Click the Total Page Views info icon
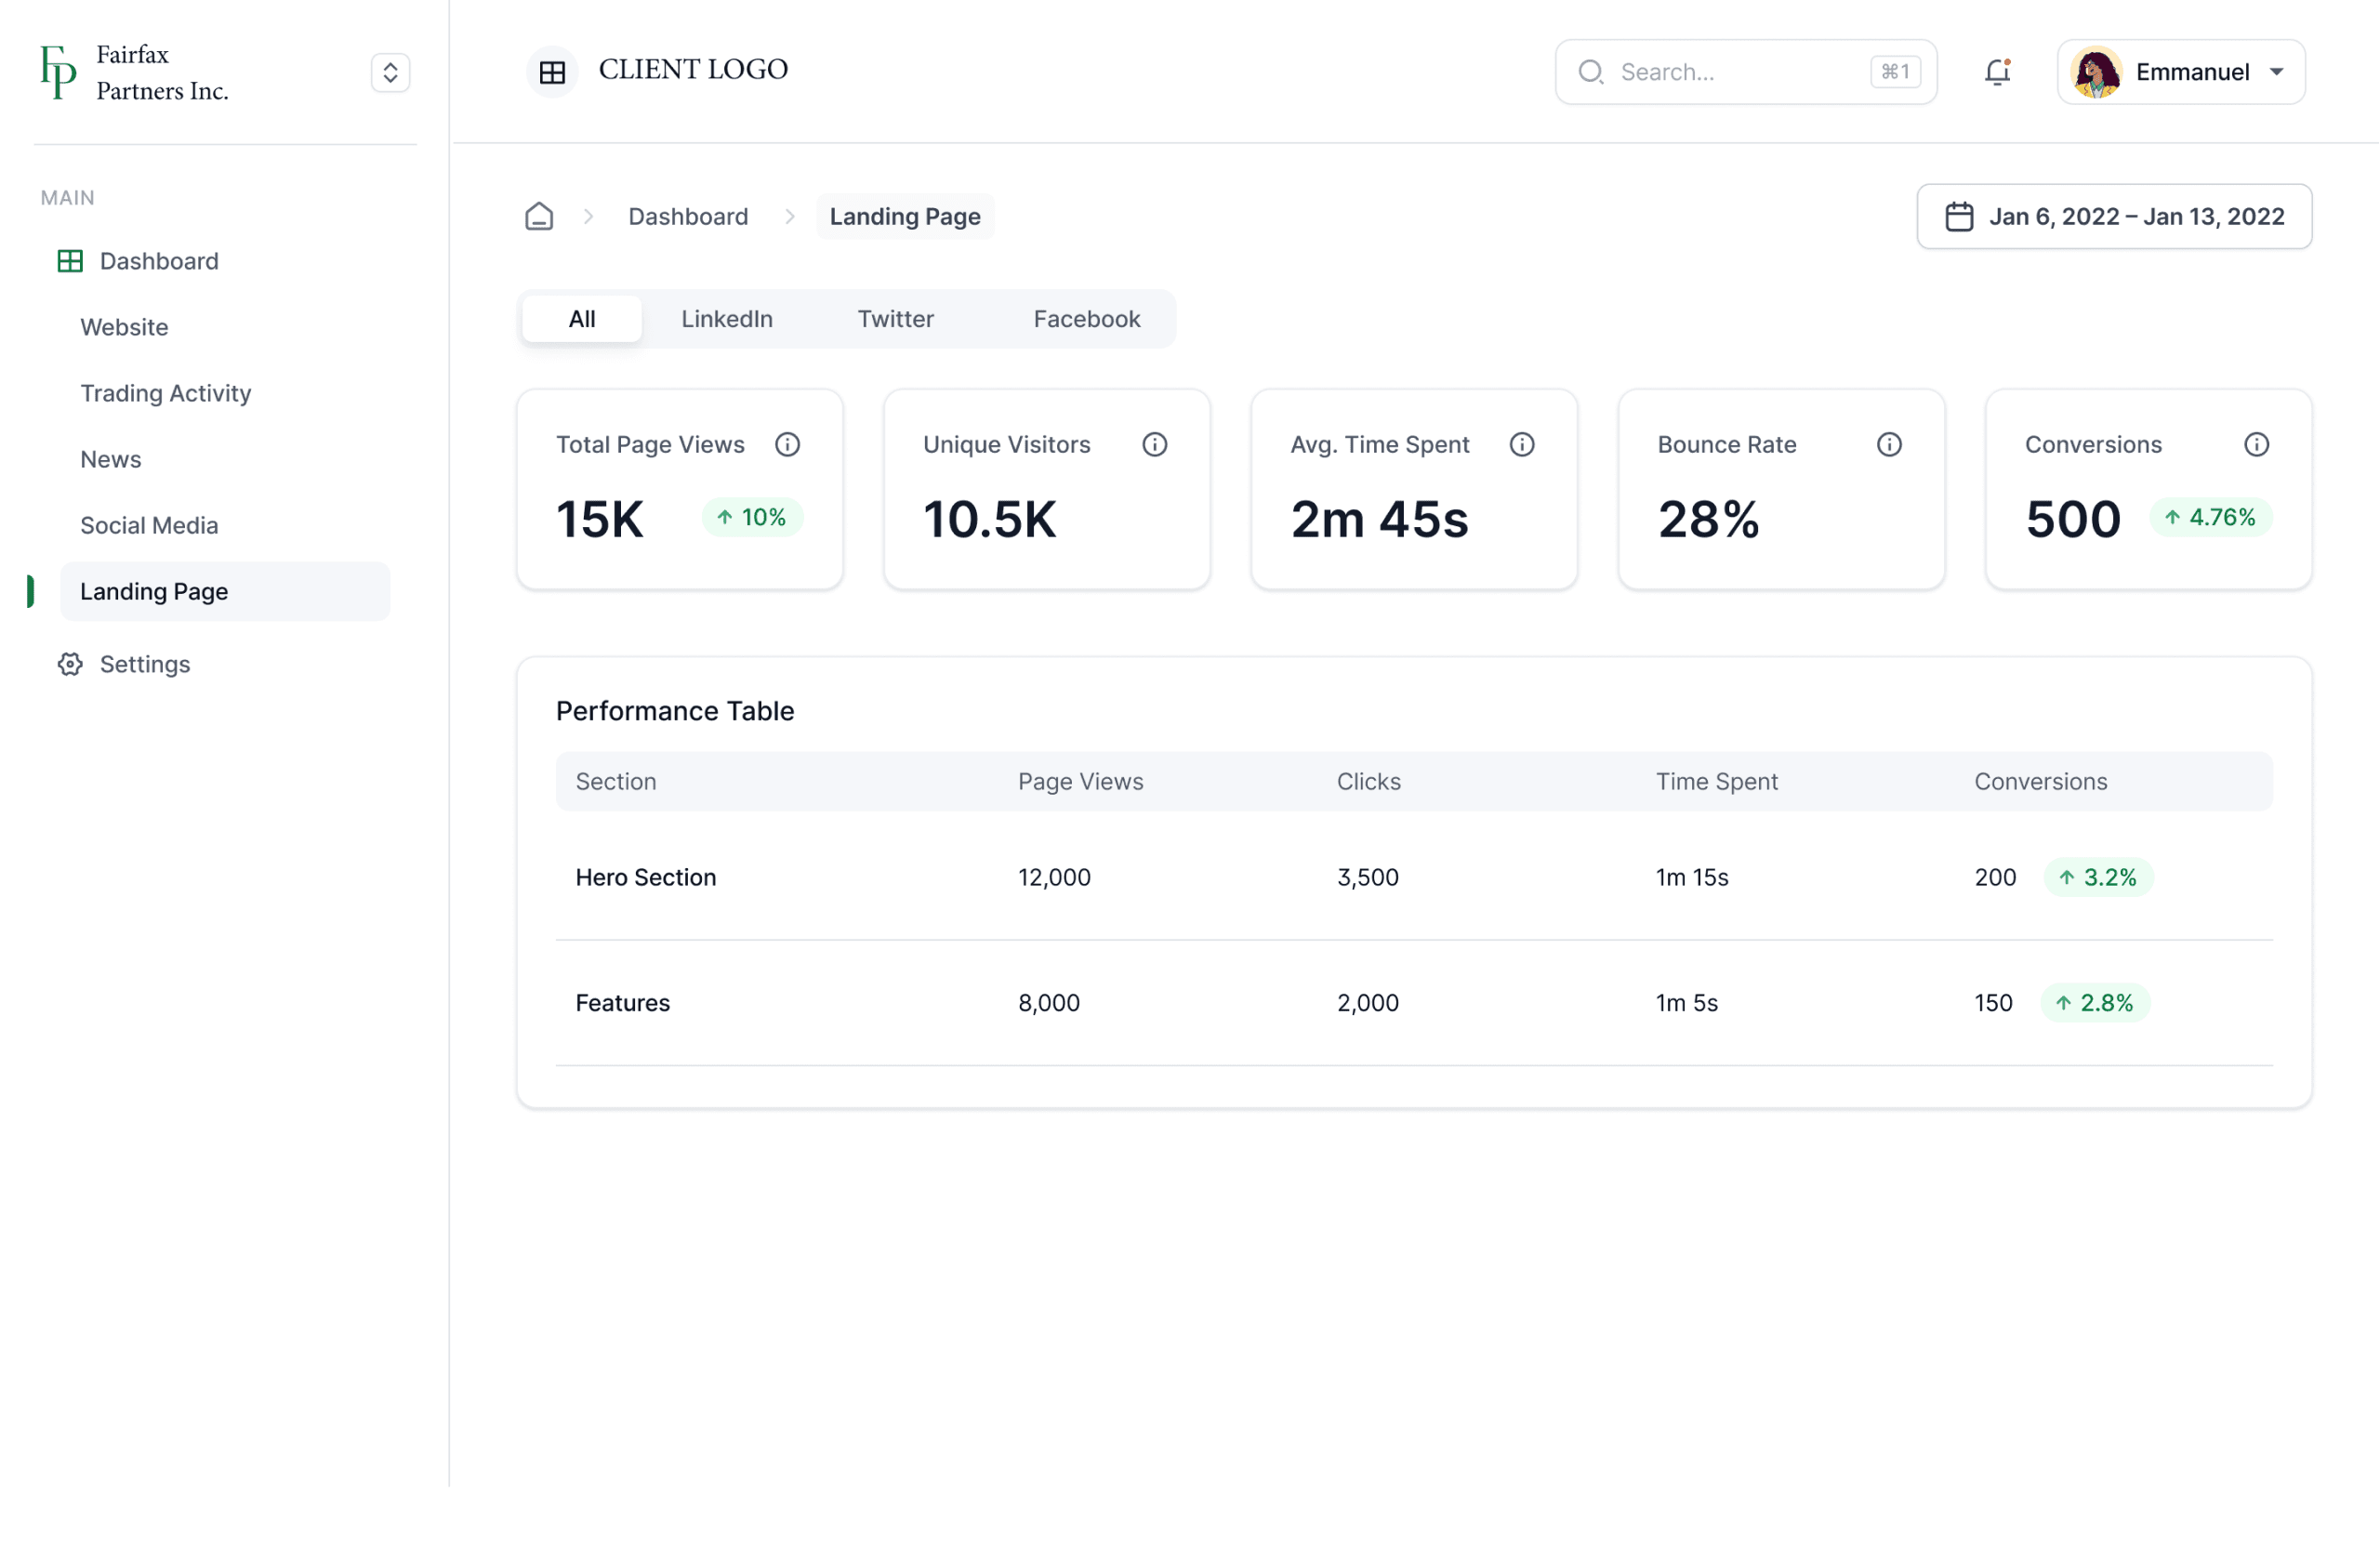 788,445
